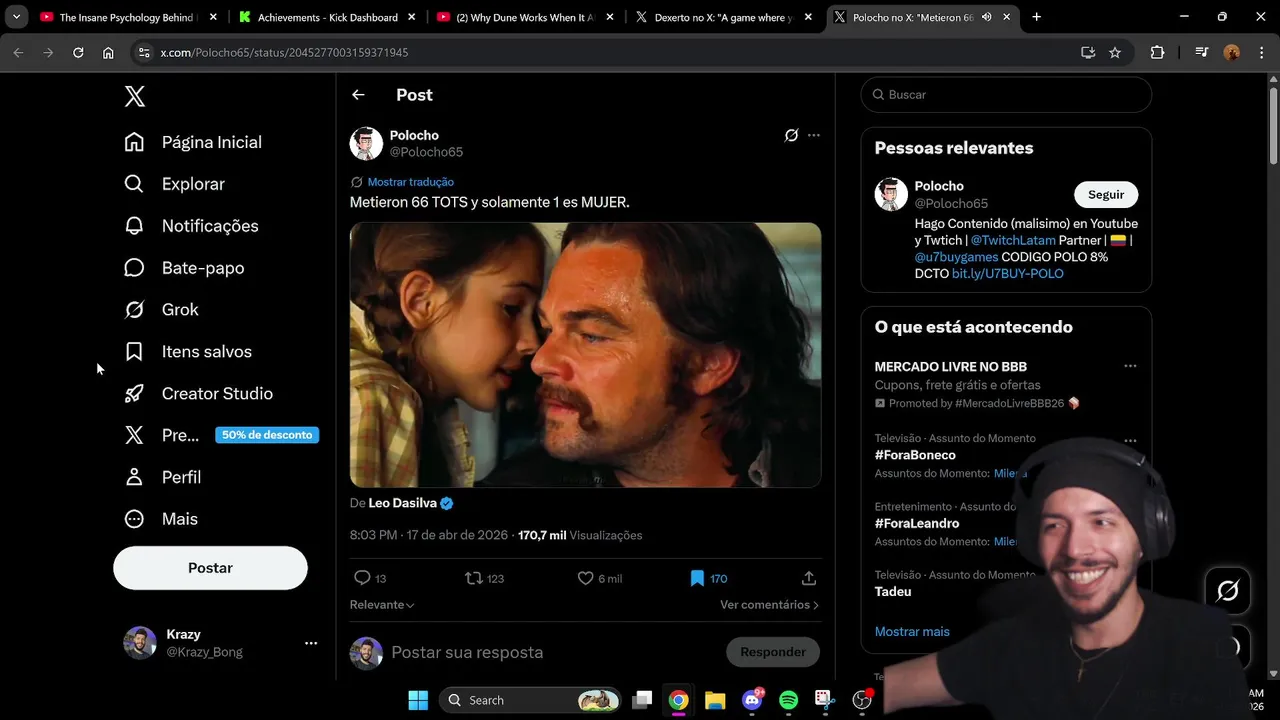This screenshot has width=1280, height=720.
Task: Open the Relevante sort dropdown
Action: [x=382, y=605]
